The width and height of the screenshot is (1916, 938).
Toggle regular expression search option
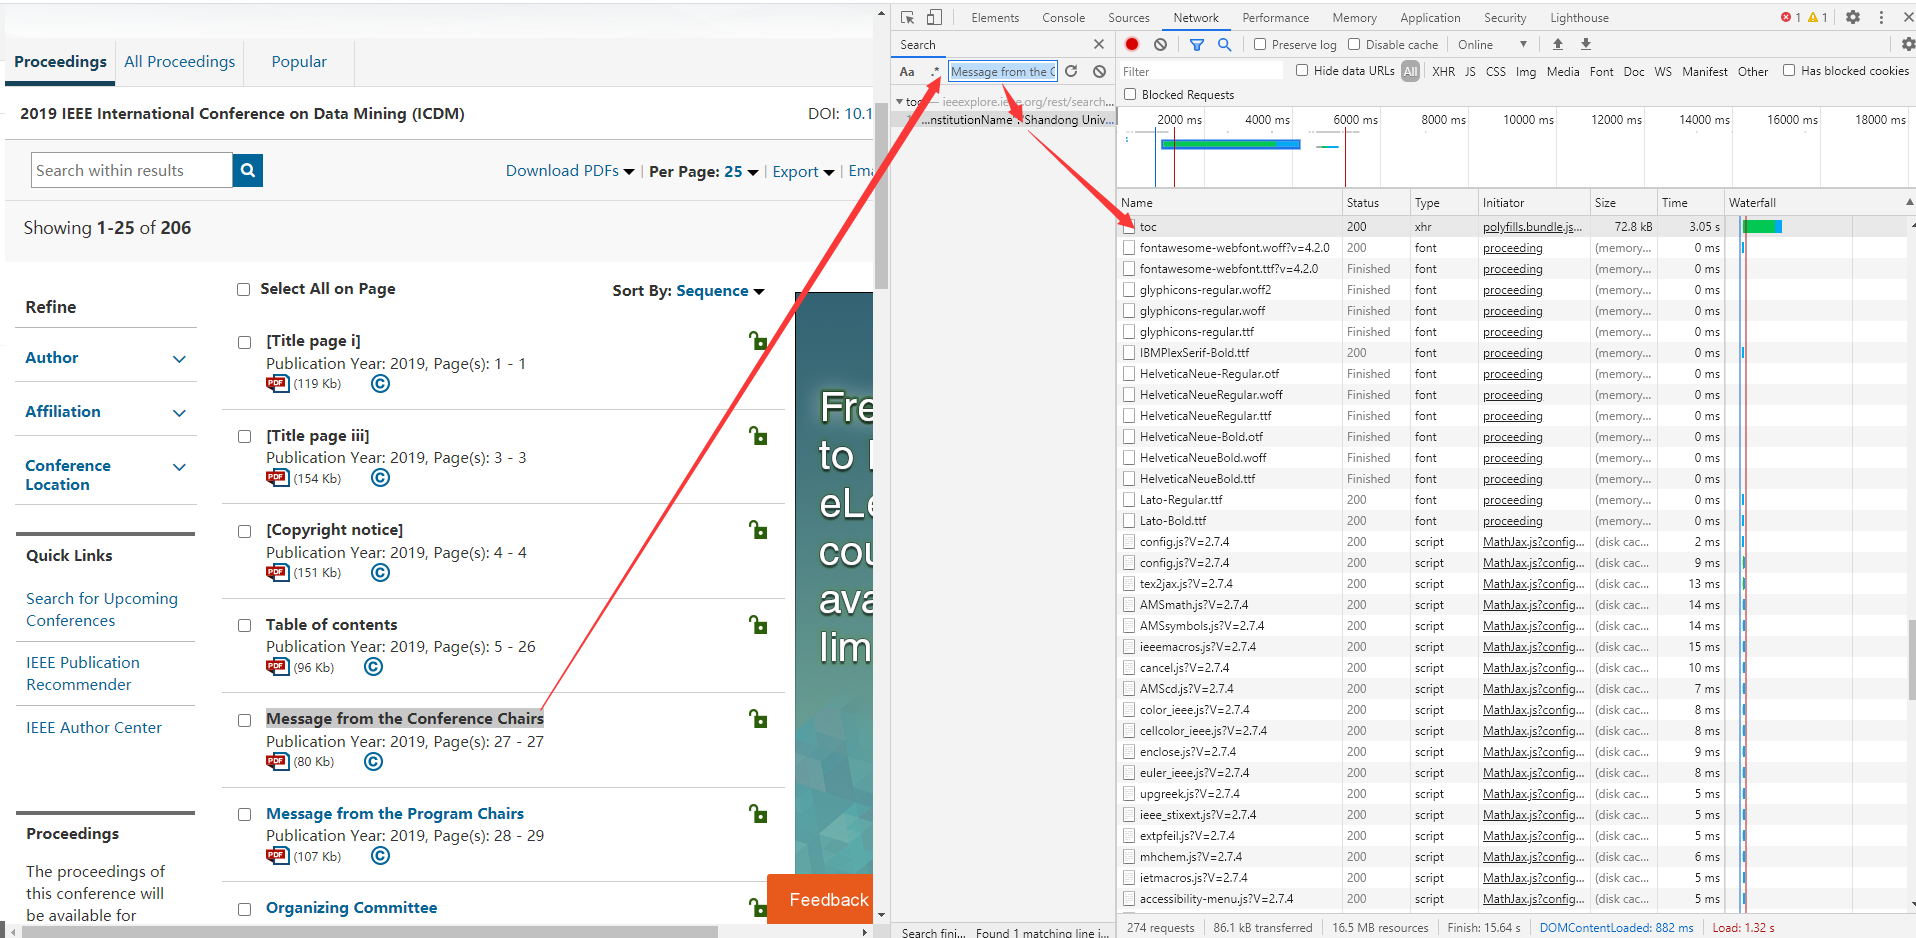[935, 72]
